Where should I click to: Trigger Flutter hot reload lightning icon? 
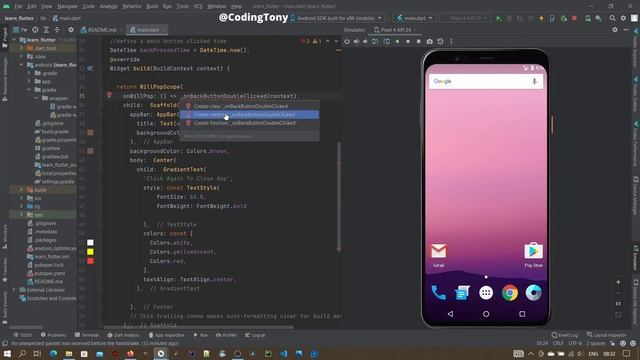pyautogui.click(x=541, y=18)
